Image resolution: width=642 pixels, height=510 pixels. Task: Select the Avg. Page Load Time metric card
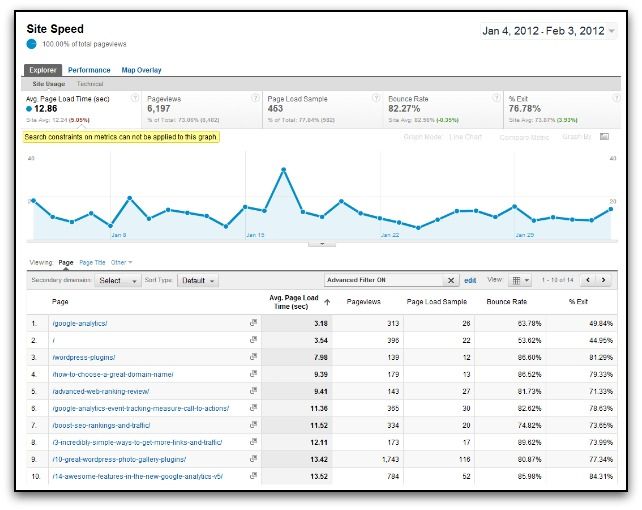pyautogui.click(x=81, y=109)
